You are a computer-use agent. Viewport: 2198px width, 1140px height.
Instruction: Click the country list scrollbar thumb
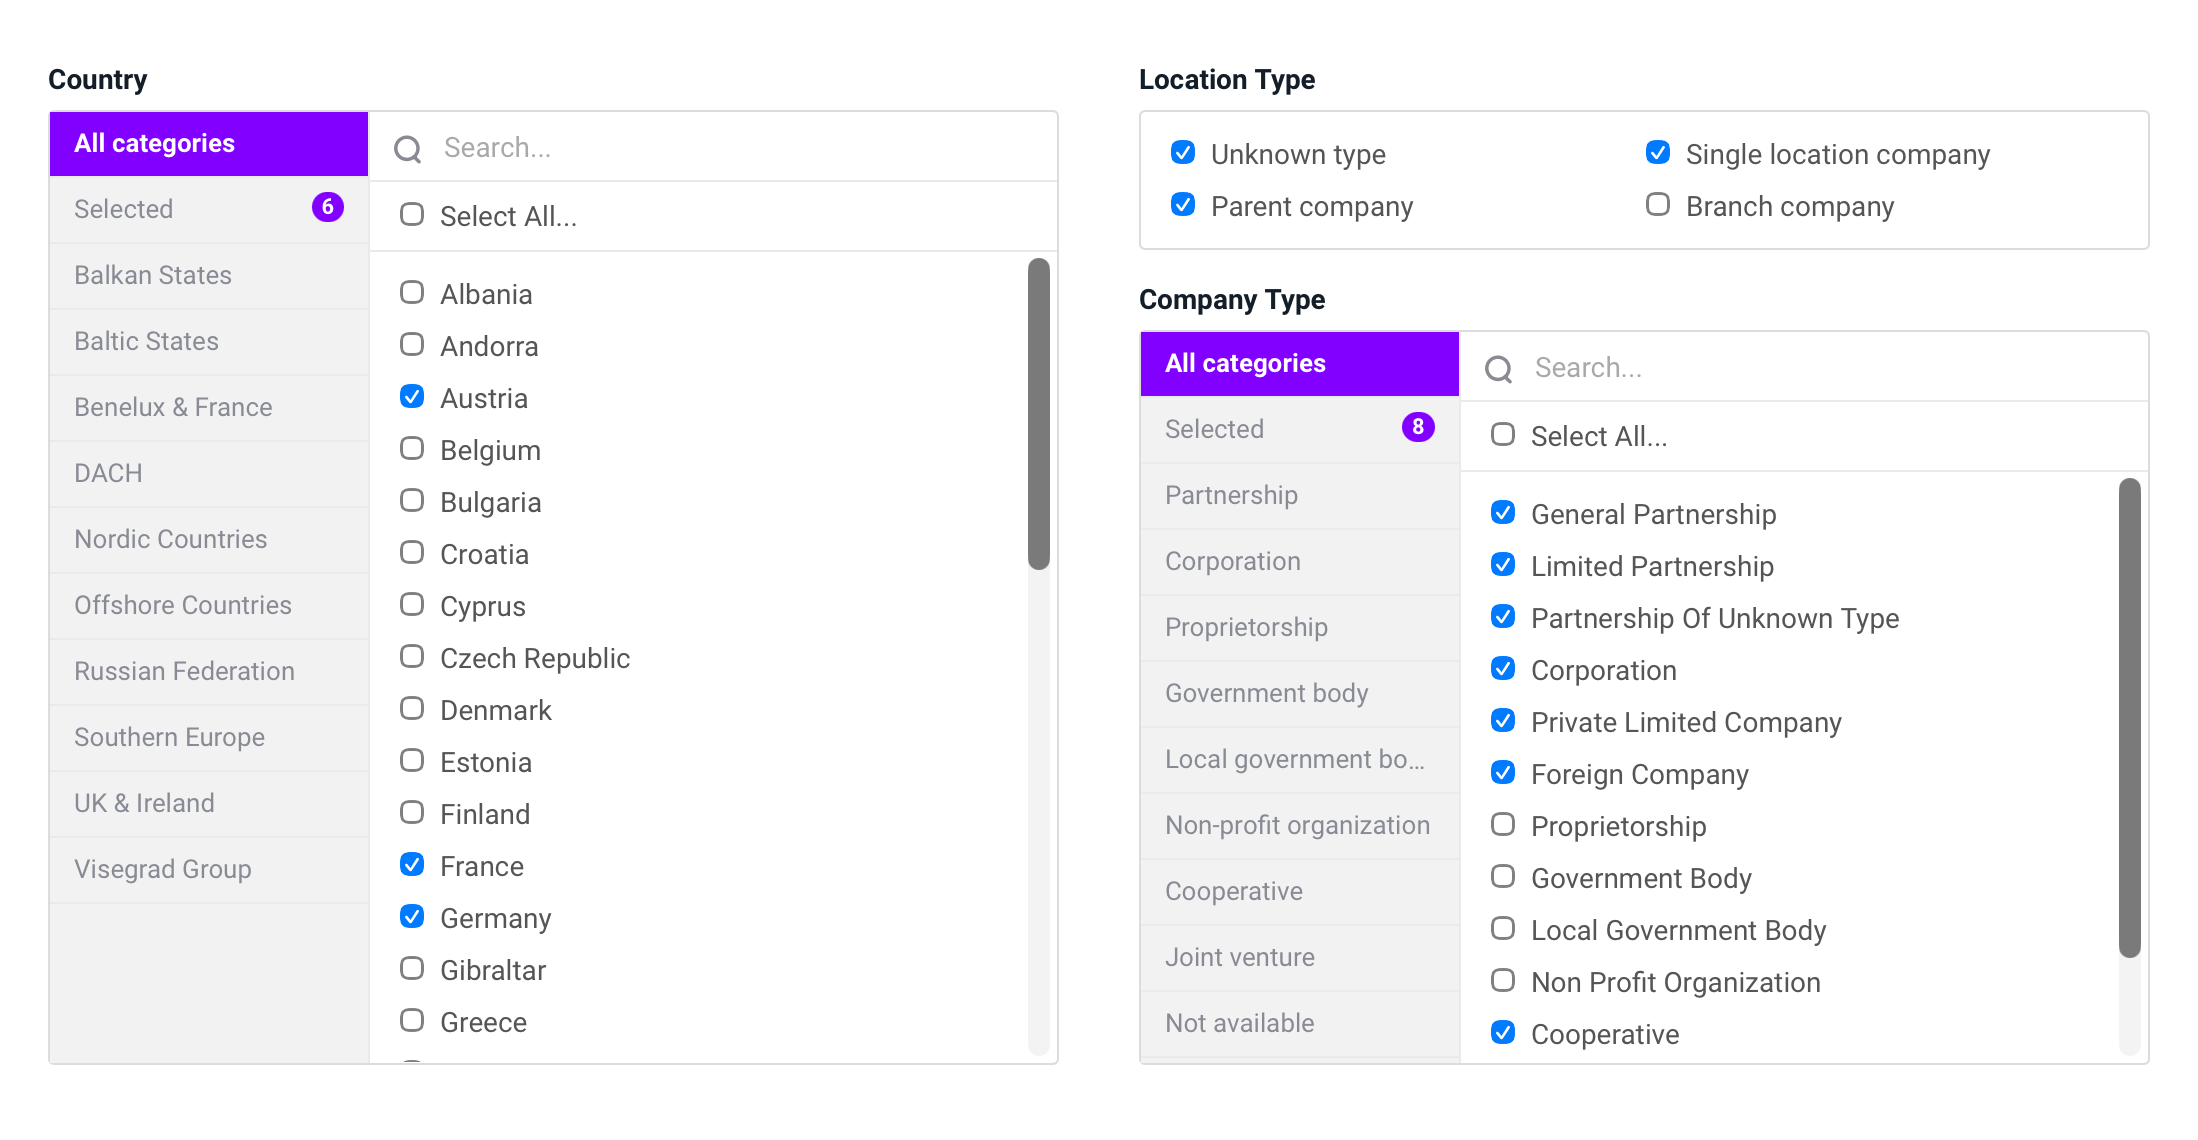(1039, 414)
